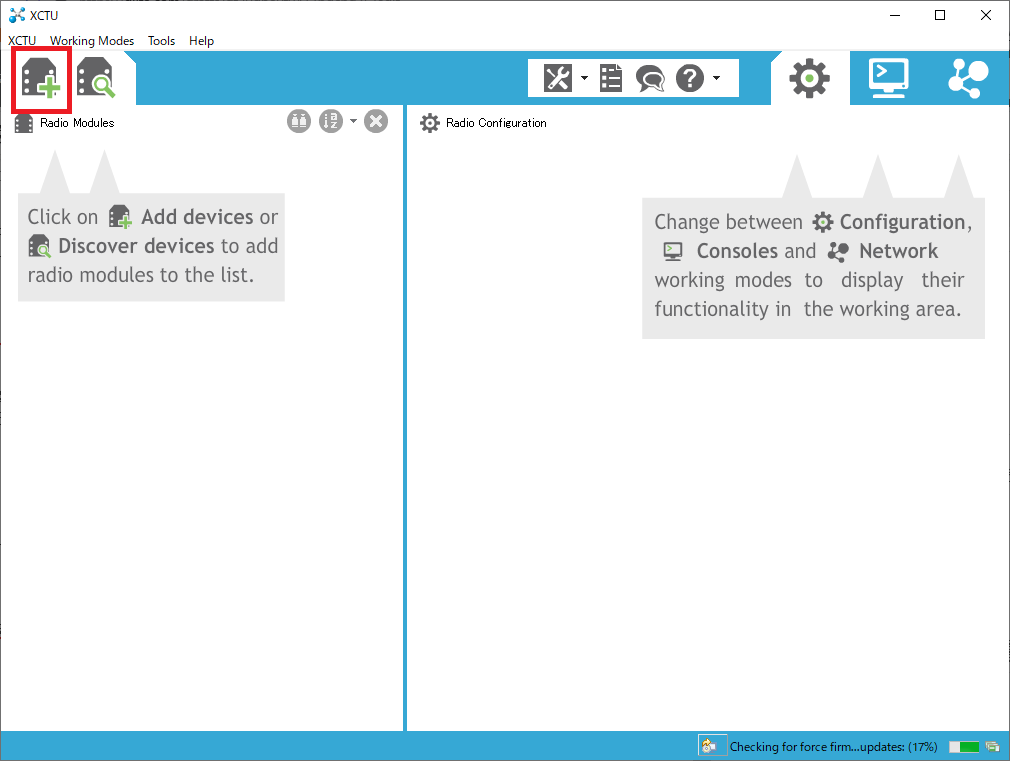Click the Checking for force firmware updates text
The height and width of the screenshot is (761, 1010).
pos(834,747)
